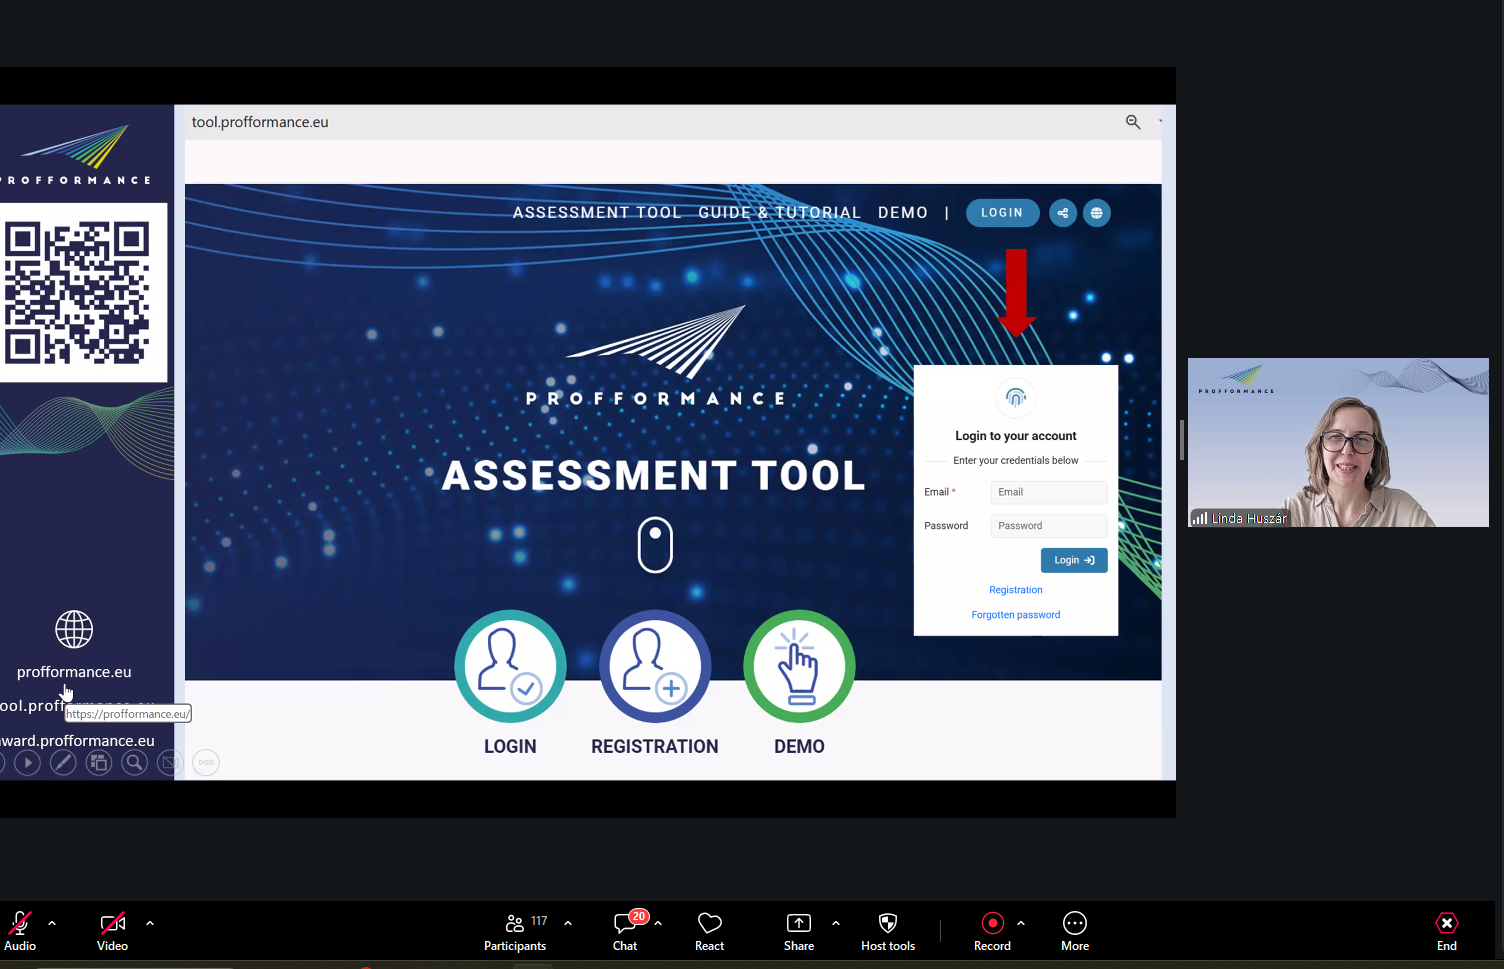Image resolution: width=1504 pixels, height=969 pixels.
Task: Click the magnifier icon beside the URL
Action: [1133, 122]
